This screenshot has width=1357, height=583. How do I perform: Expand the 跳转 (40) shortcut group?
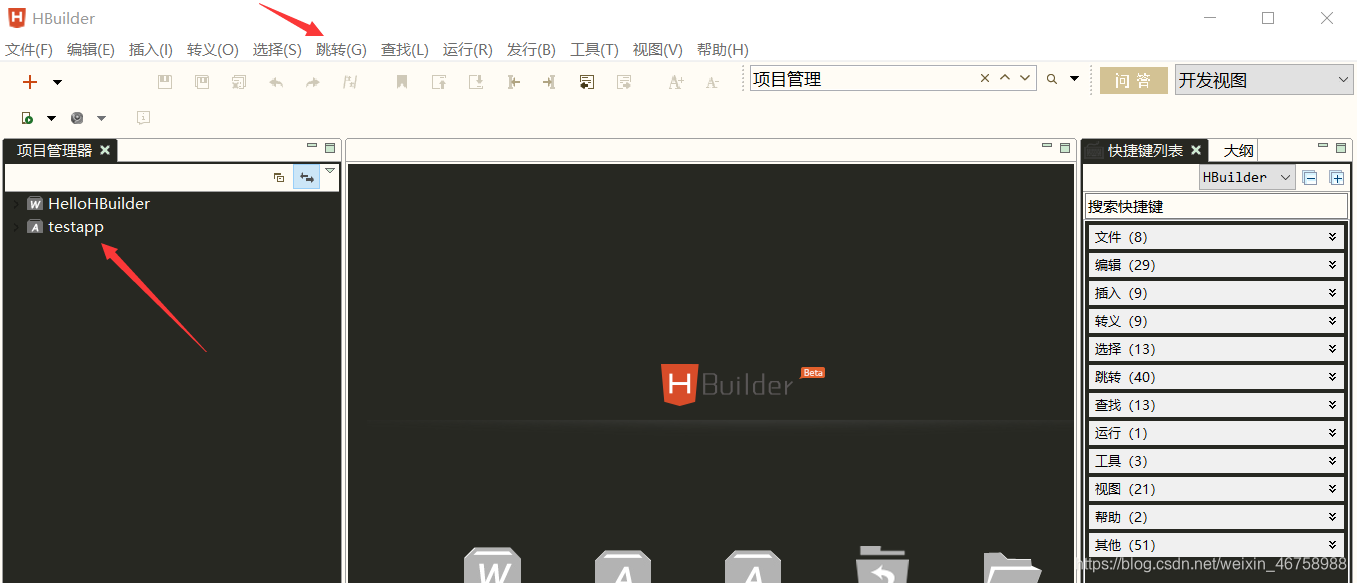pyautogui.click(x=1216, y=377)
